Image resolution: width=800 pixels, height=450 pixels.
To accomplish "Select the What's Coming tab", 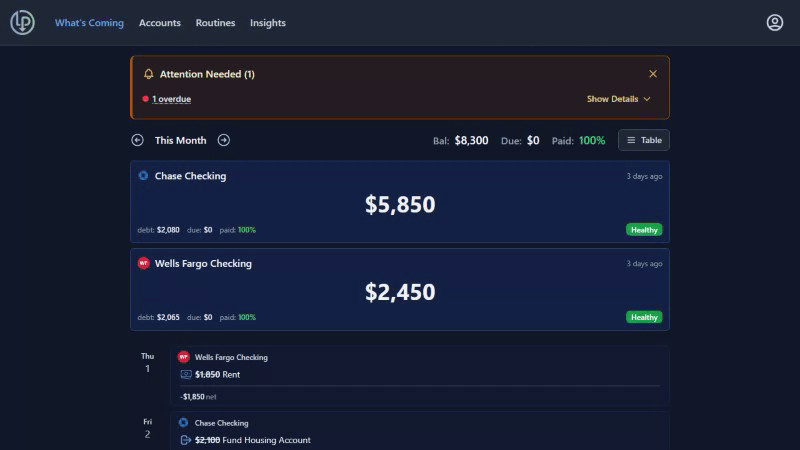I will 89,23.
